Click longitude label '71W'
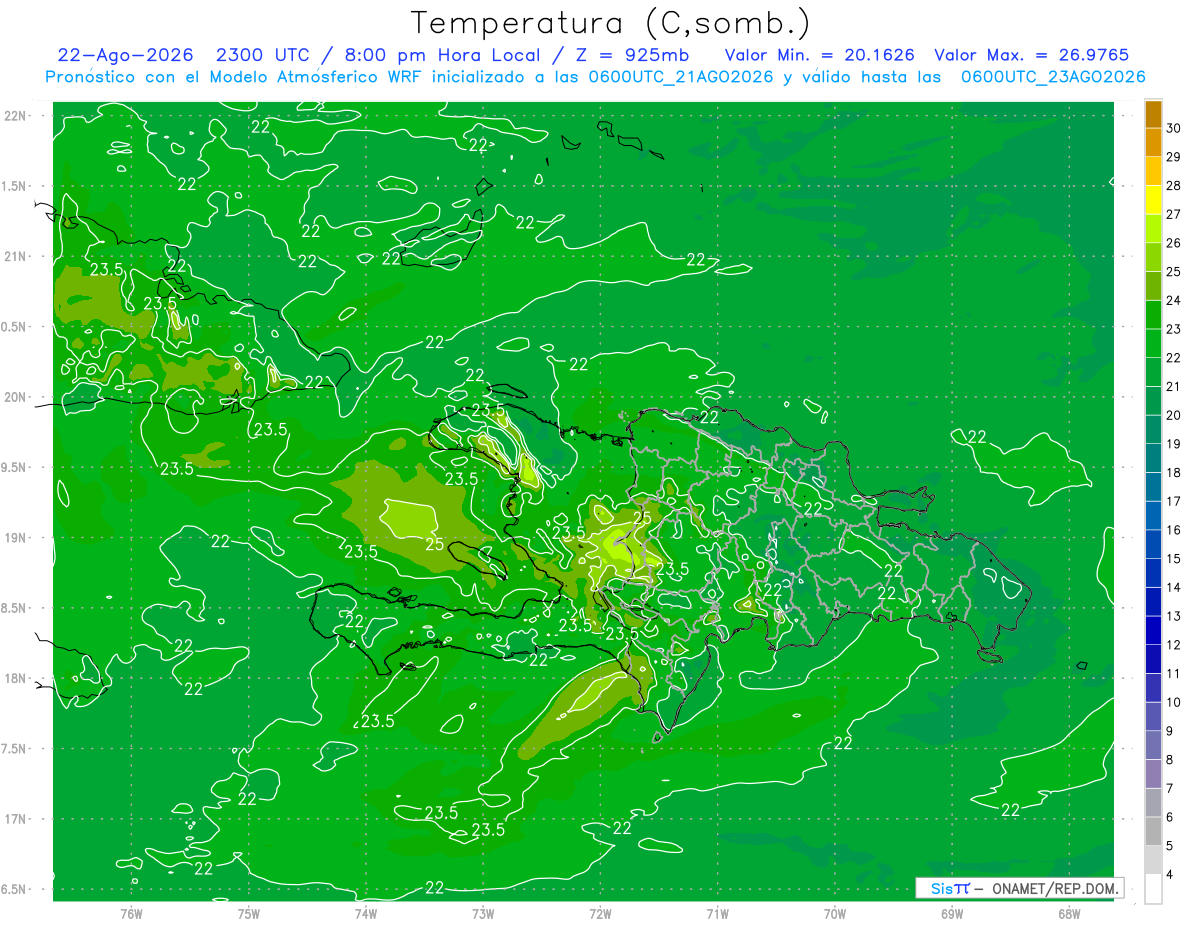 pyautogui.click(x=717, y=914)
